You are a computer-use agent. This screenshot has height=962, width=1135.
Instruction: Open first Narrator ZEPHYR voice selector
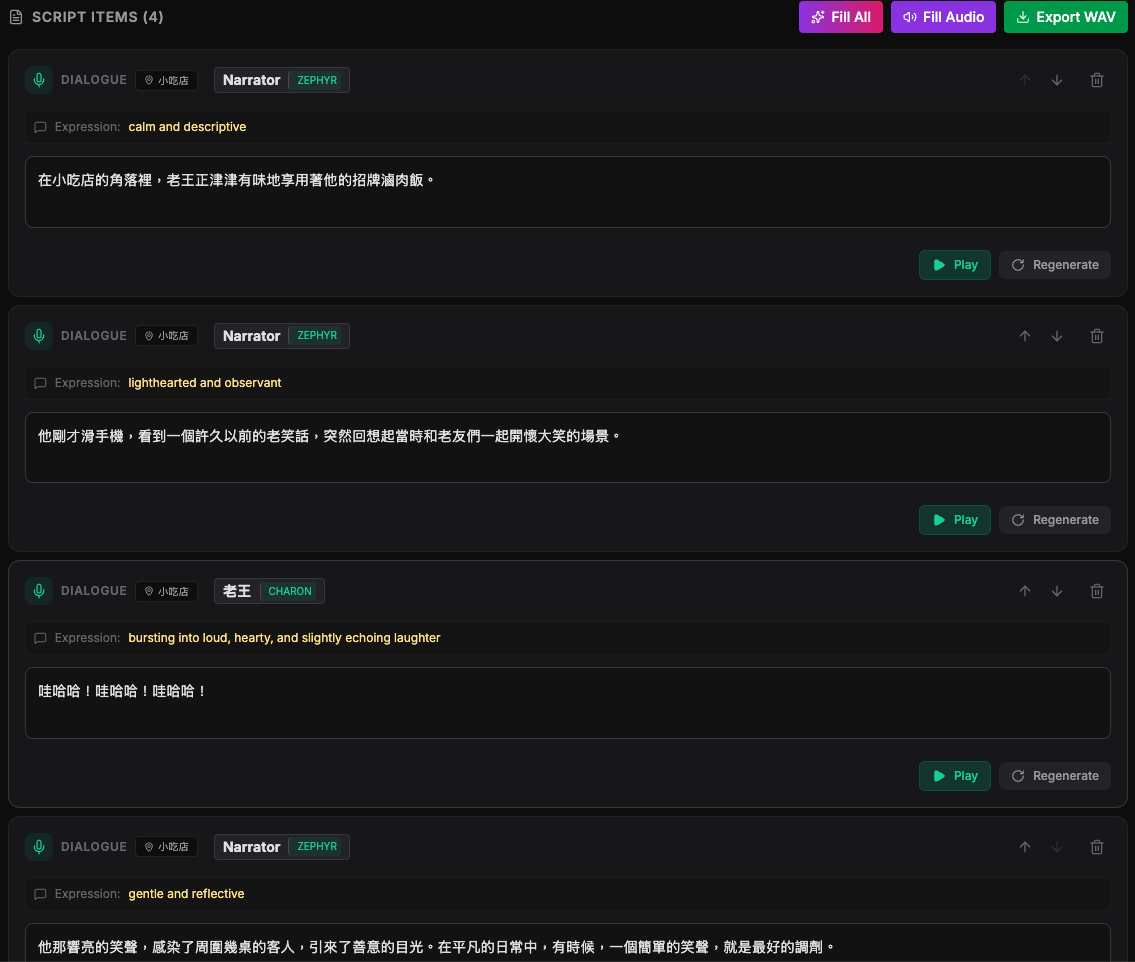(282, 80)
